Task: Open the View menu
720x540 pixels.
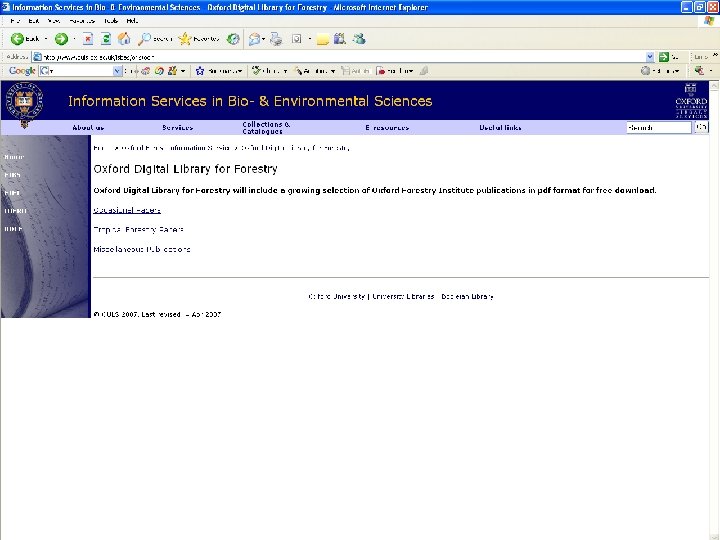Action: pos(54,21)
